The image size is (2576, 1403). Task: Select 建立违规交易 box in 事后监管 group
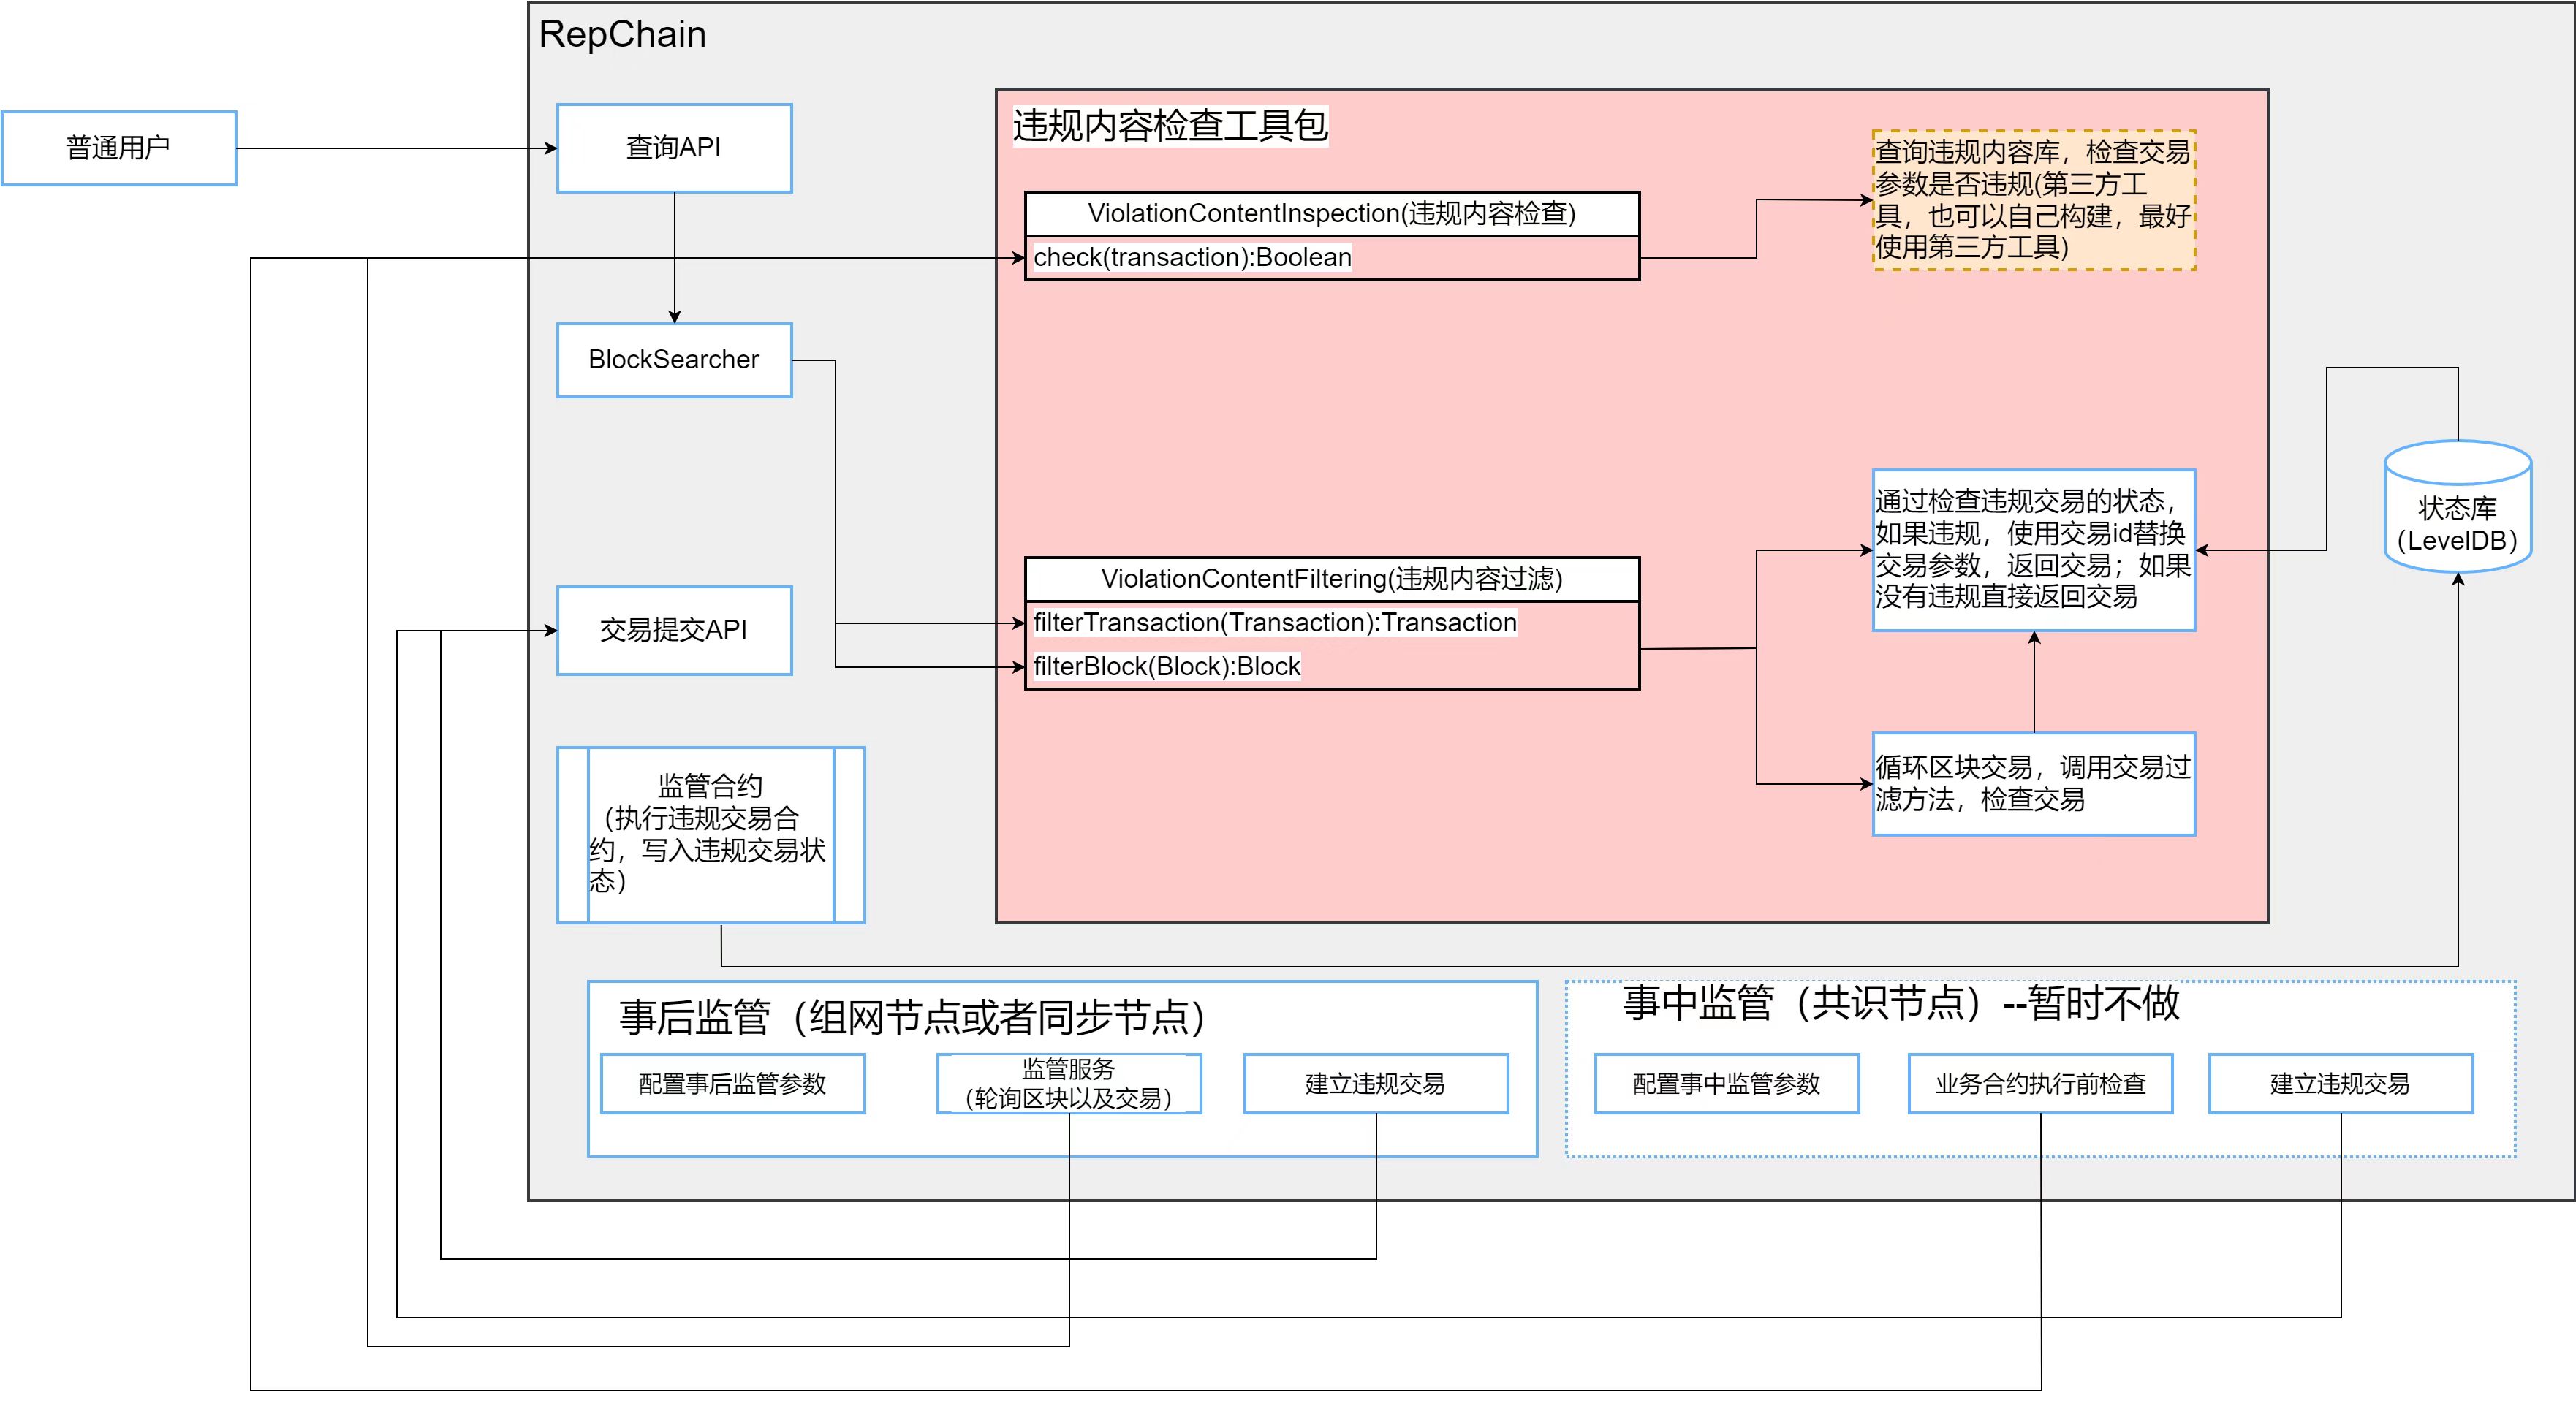(x=1376, y=1083)
